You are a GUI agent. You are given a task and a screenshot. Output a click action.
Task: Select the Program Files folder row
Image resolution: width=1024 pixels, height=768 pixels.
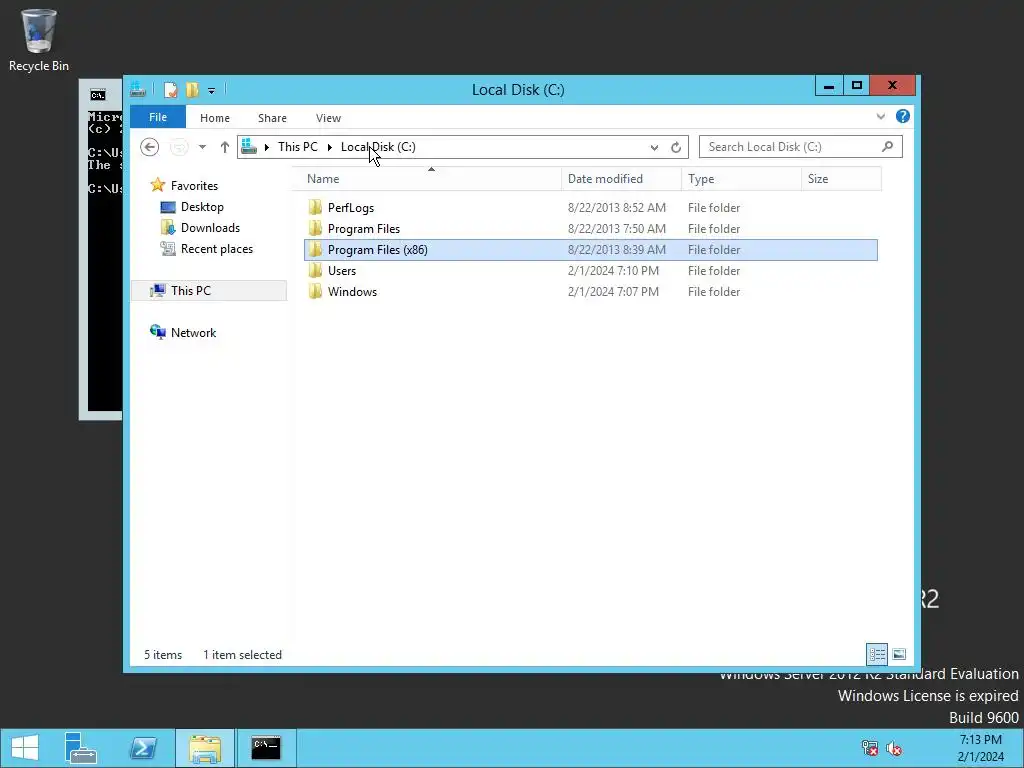click(x=590, y=229)
